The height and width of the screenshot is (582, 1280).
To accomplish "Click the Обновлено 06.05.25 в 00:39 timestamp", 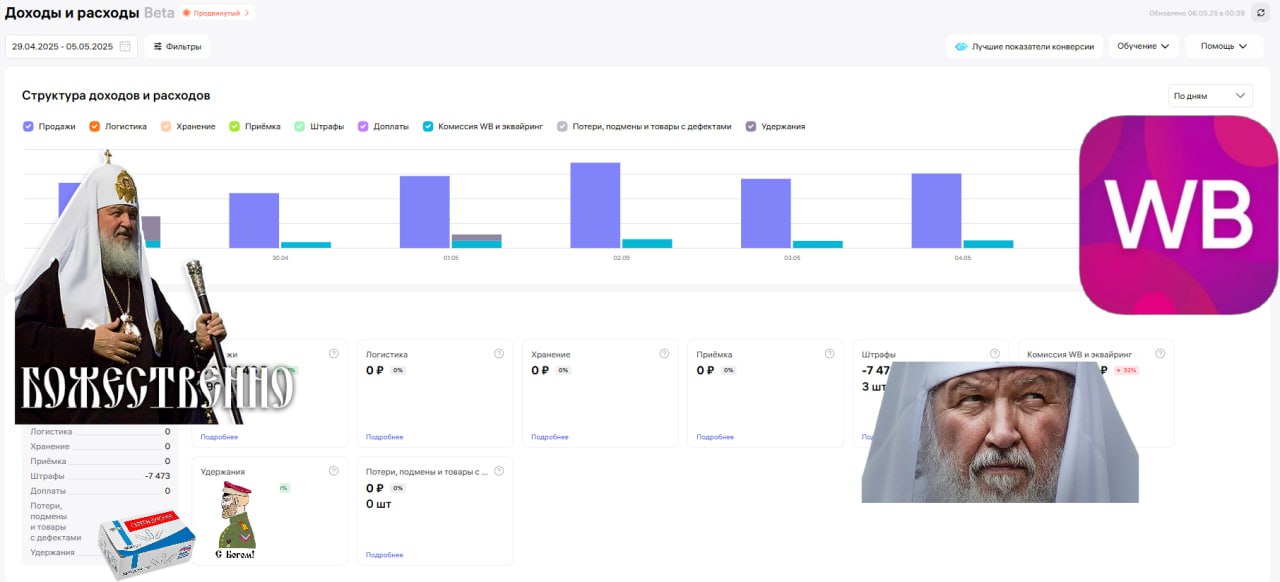I will click(1197, 13).
